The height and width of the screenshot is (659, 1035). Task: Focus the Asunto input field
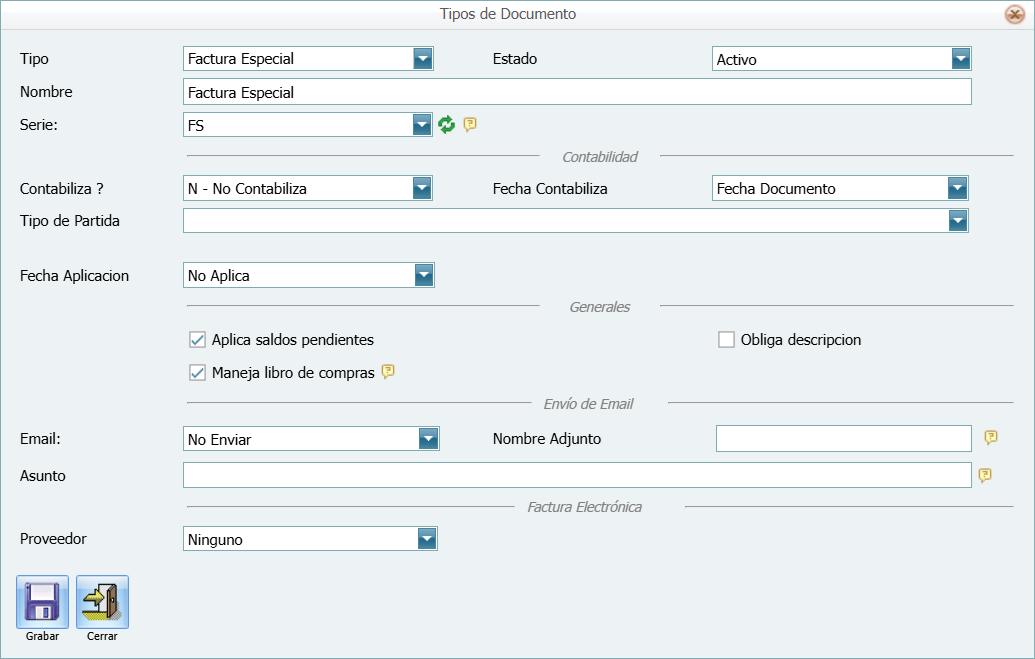pyautogui.click(x=577, y=475)
